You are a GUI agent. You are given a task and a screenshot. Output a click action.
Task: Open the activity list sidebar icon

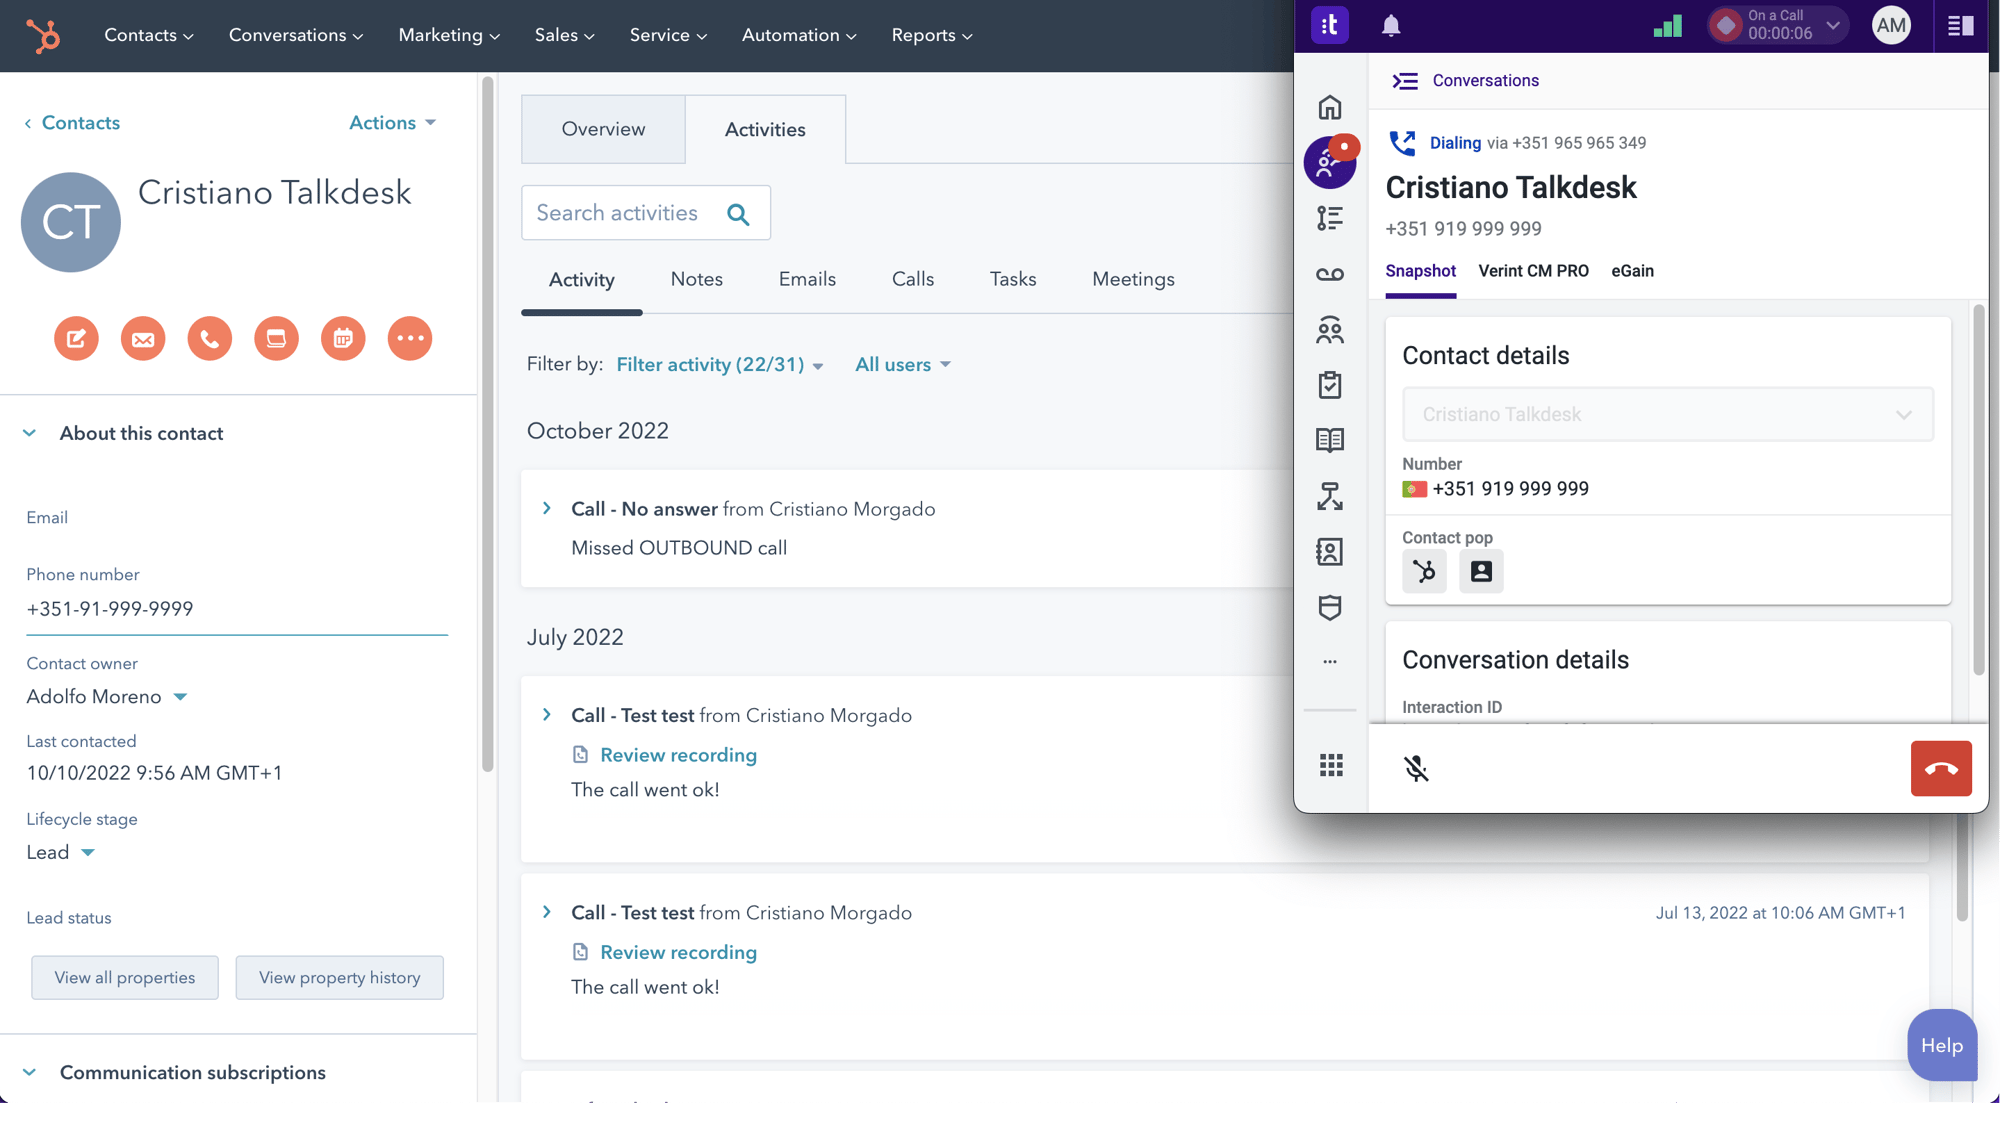pos(1330,218)
